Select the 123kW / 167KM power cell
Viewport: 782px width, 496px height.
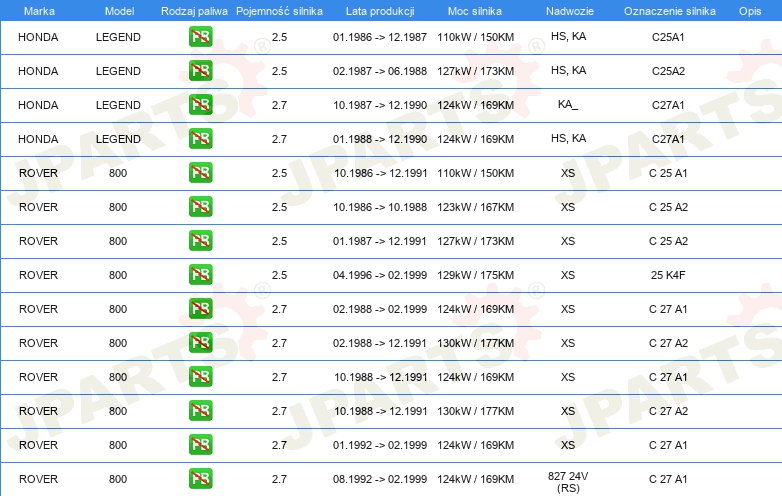pyautogui.click(x=475, y=207)
